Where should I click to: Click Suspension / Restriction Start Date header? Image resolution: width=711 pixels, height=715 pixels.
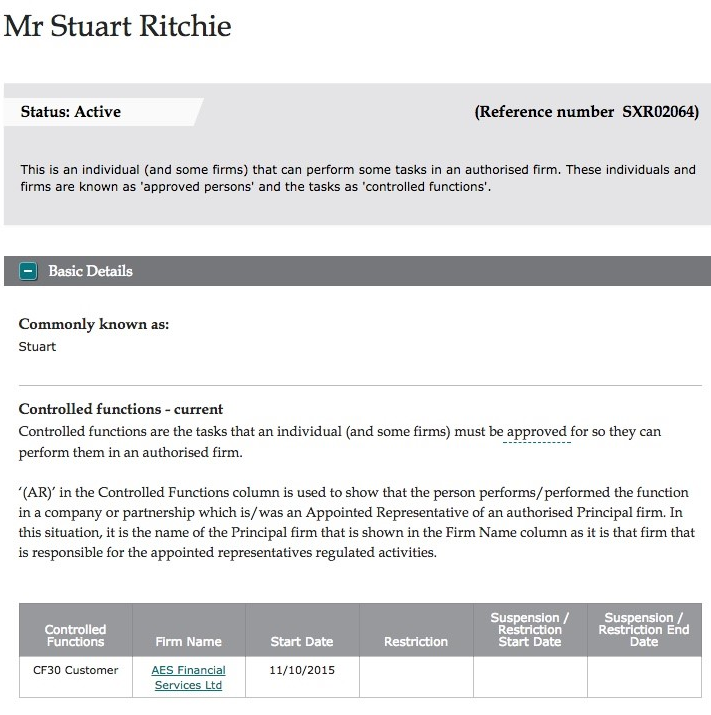pos(530,630)
